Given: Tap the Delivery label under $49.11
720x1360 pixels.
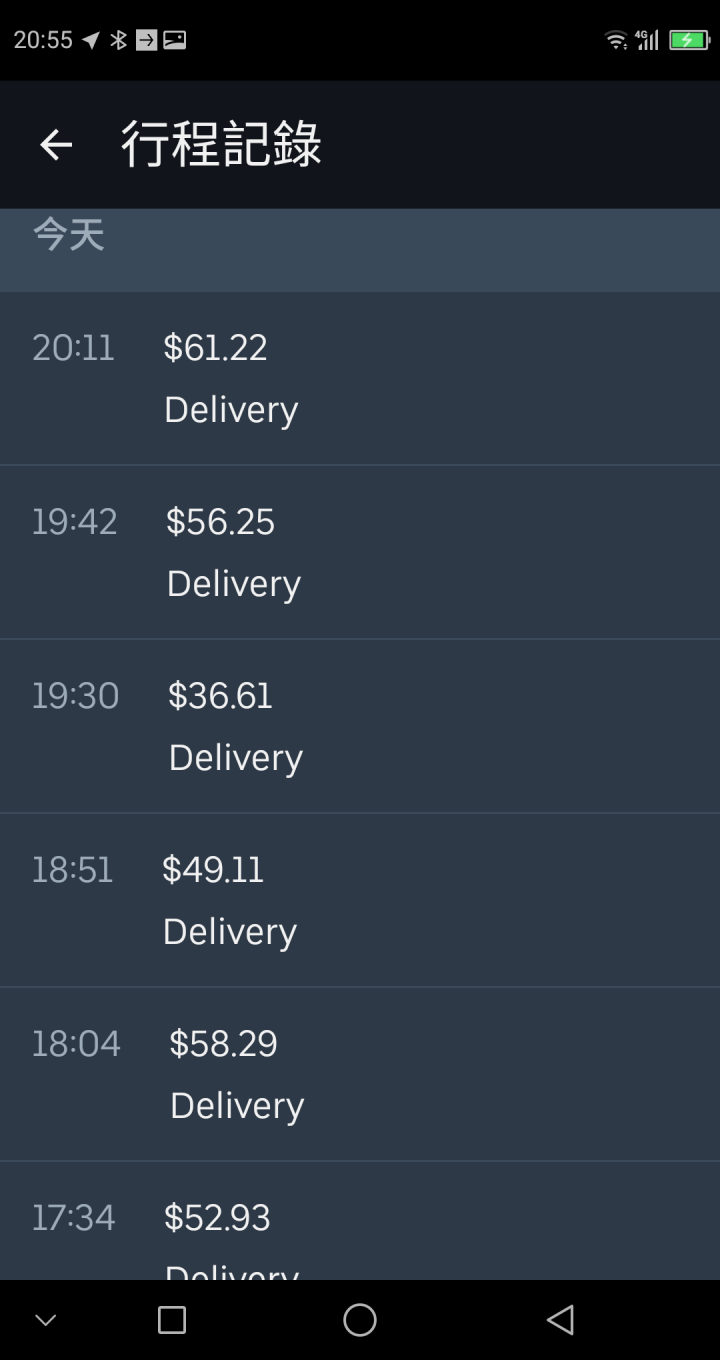Looking at the screenshot, I should pyautogui.click(x=230, y=932).
